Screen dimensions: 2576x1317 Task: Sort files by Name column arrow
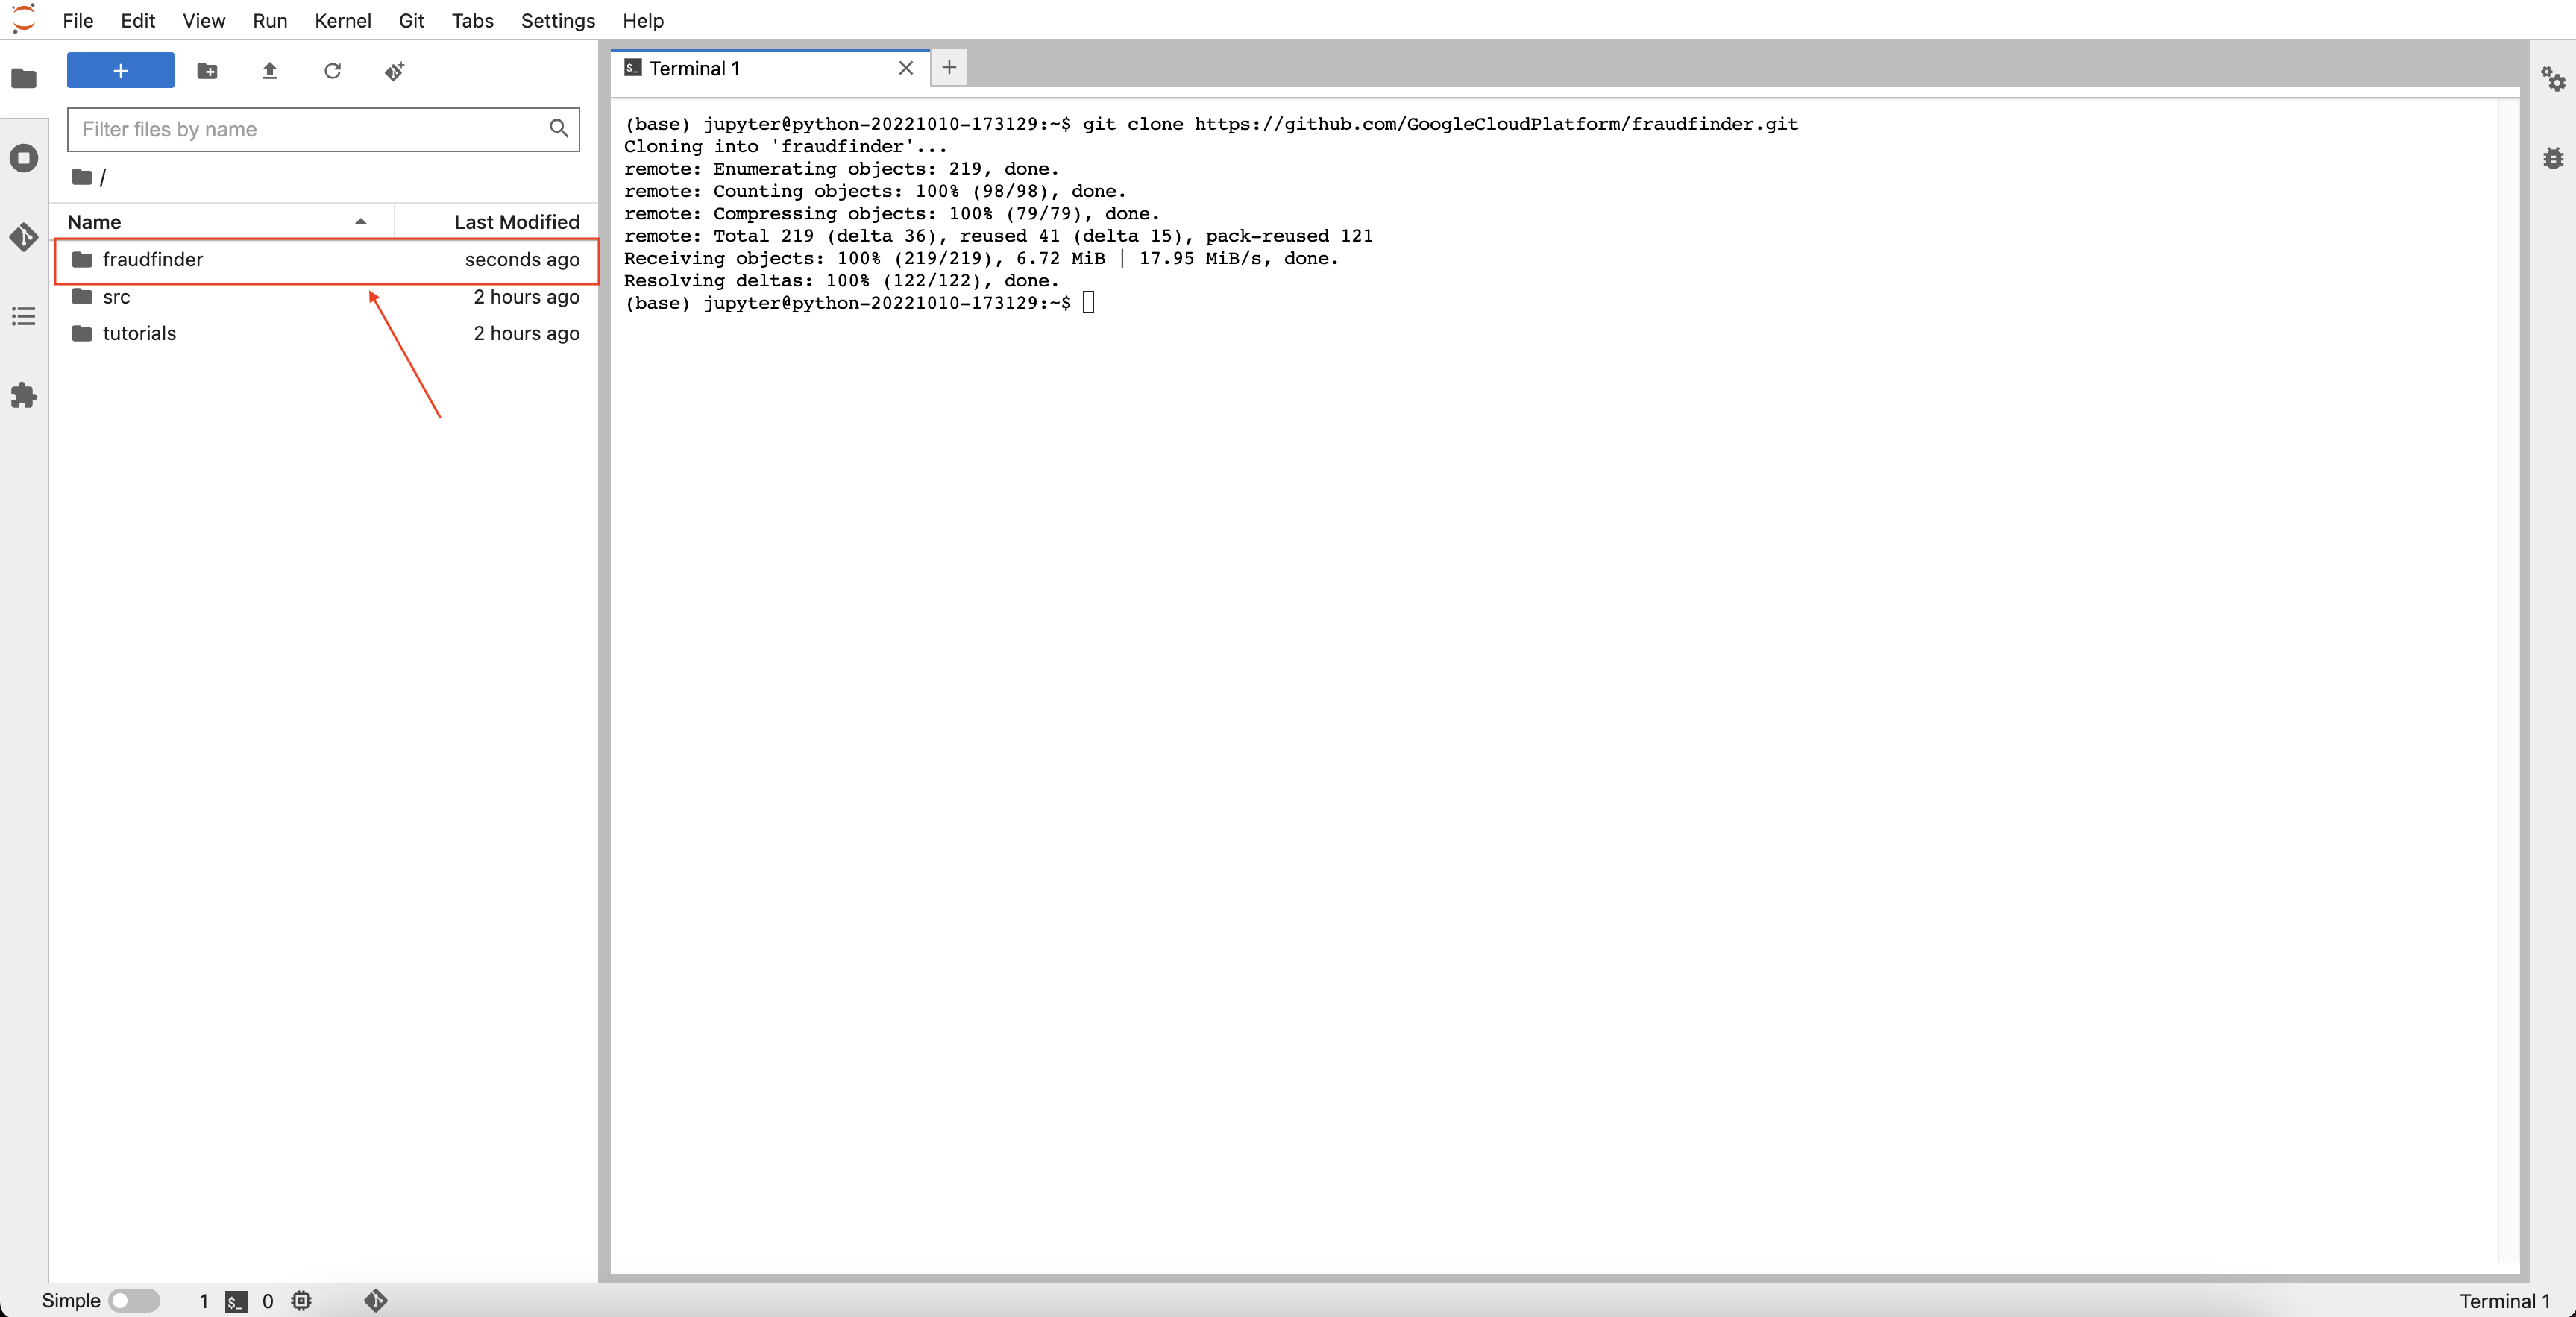tap(360, 222)
